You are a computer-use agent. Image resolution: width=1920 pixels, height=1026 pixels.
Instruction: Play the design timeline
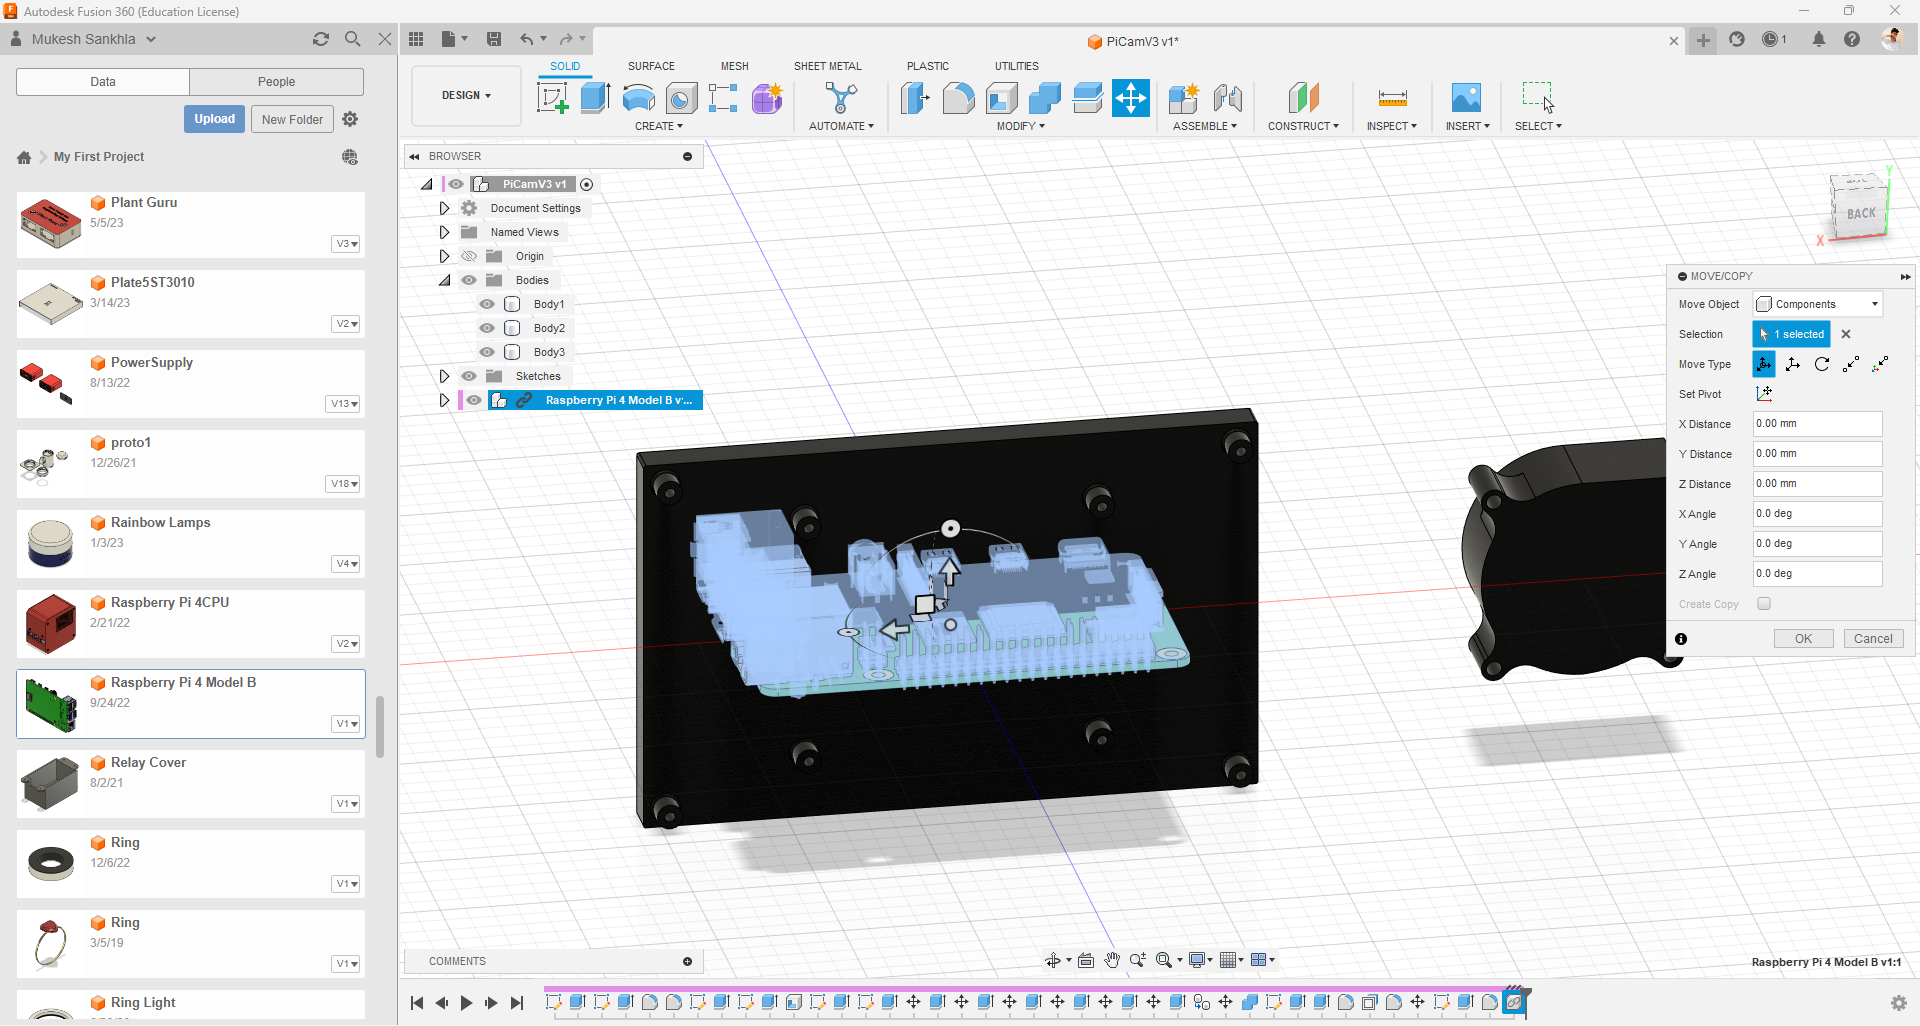(466, 1003)
